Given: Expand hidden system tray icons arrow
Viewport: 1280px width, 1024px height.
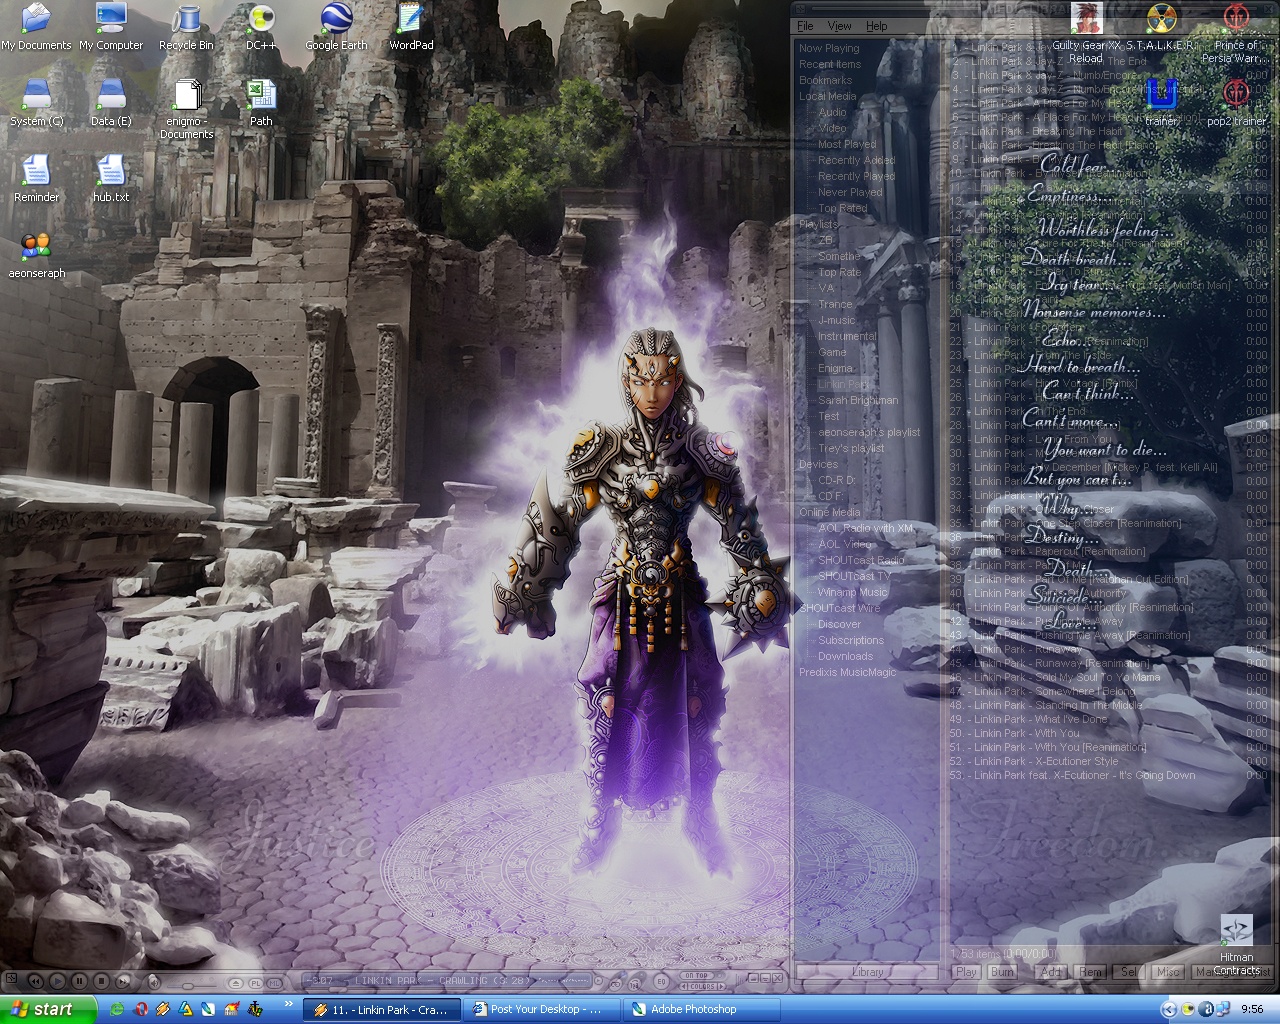Looking at the screenshot, I should tap(1168, 1009).
